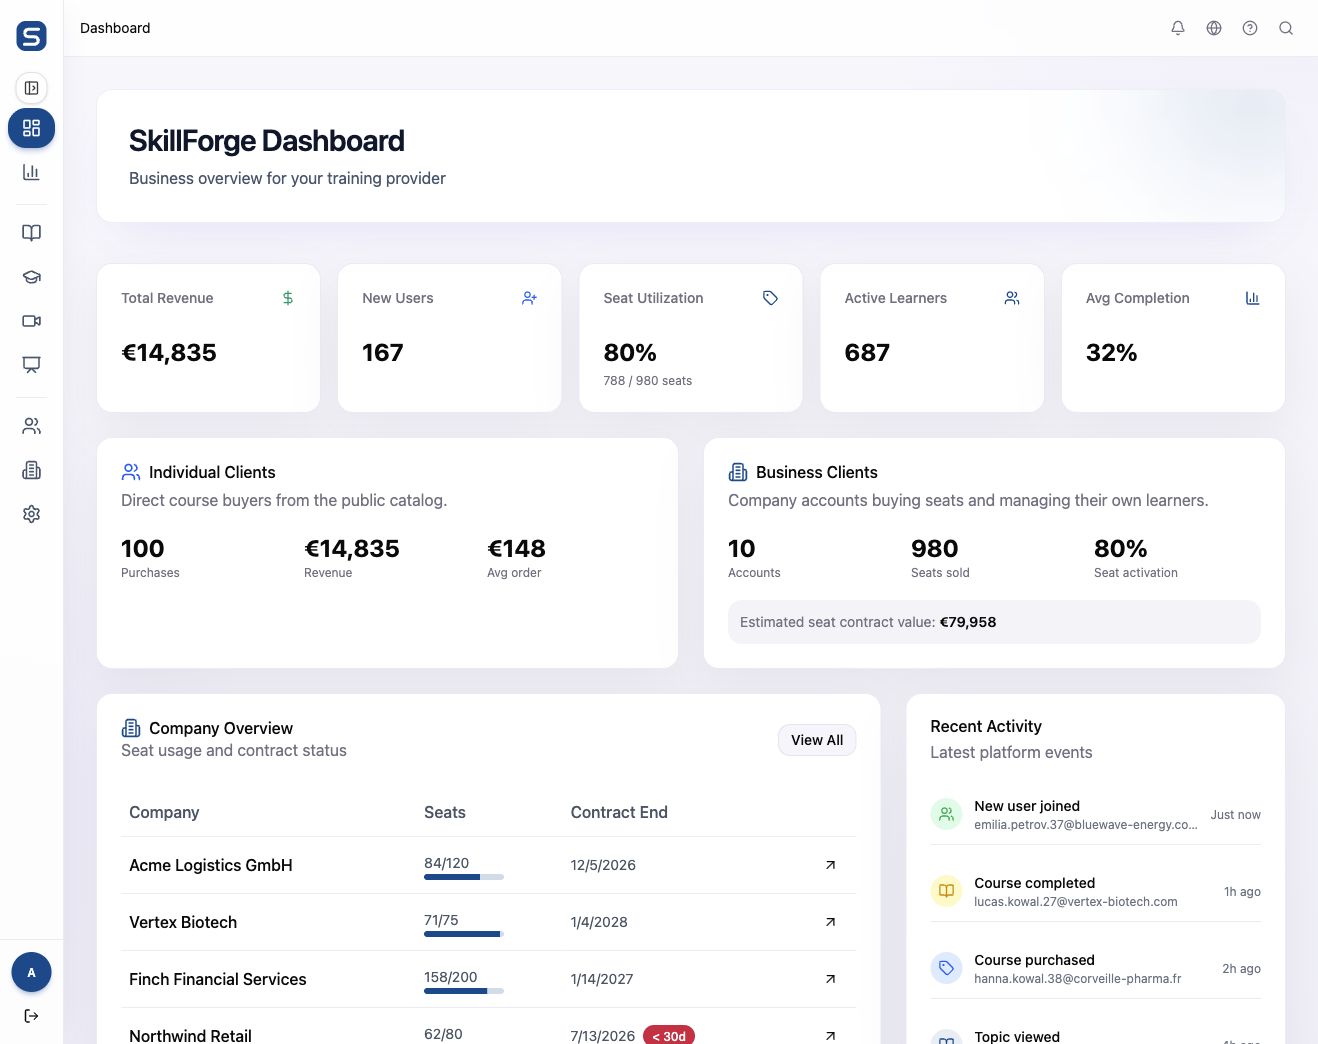The width and height of the screenshot is (1318, 1044).
Task: Open the notifications bell icon
Action: (x=1178, y=28)
